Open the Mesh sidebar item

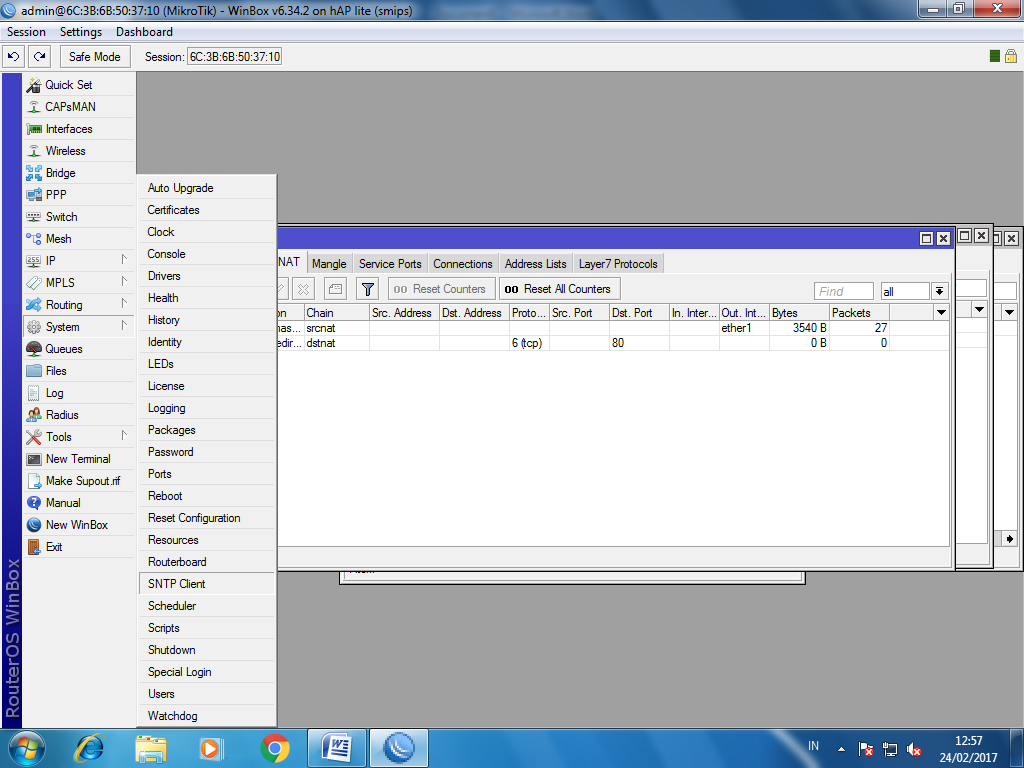(x=79, y=239)
